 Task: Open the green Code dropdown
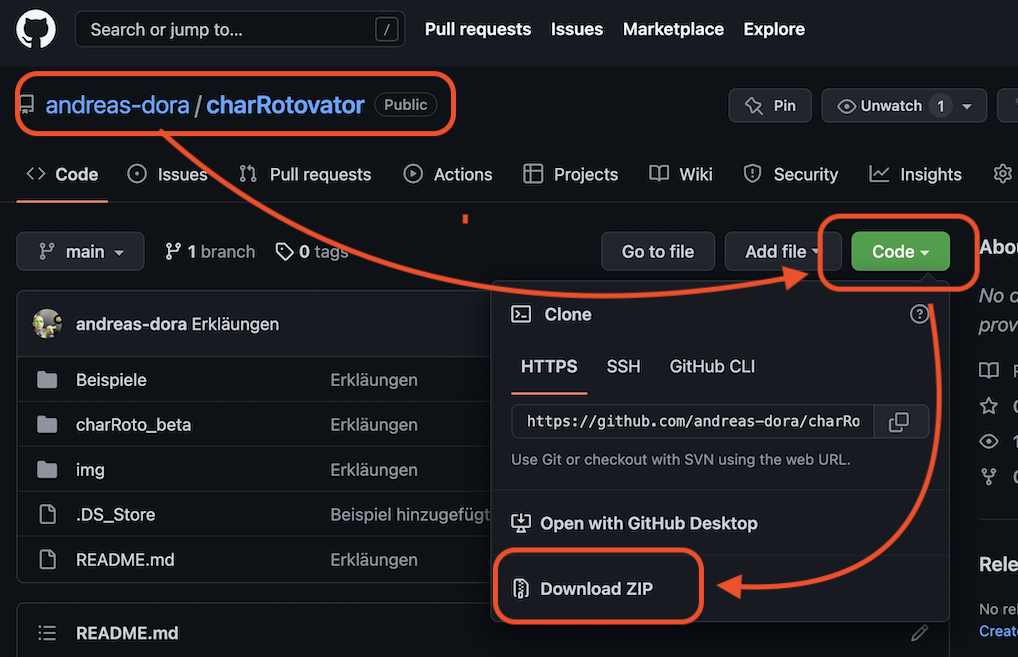pyautogui.click(x=899, y=251)
